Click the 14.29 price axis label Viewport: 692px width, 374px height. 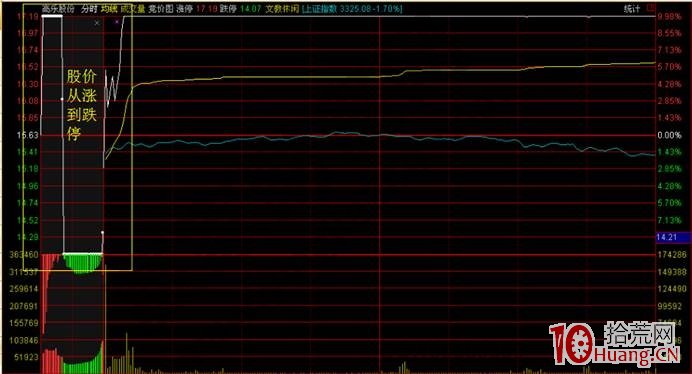(x=27, y=237)
